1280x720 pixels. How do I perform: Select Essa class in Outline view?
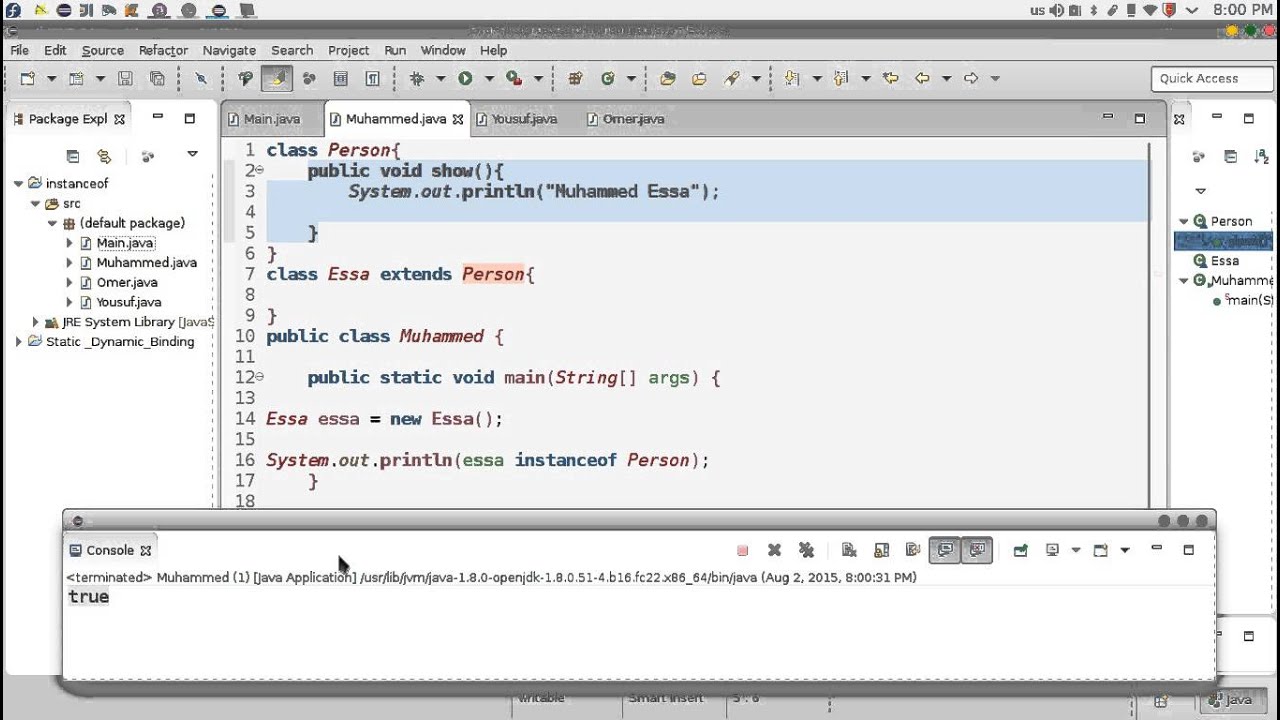1224,261
